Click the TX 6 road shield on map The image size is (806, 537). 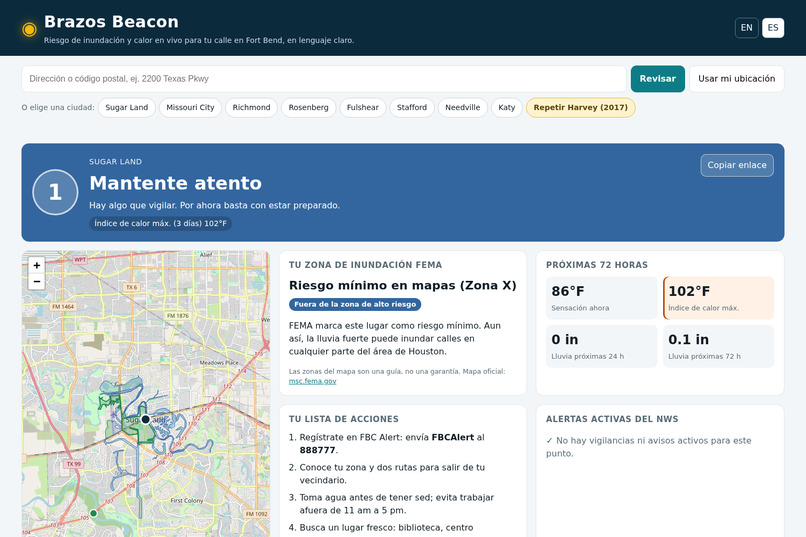tap(132, 287)
